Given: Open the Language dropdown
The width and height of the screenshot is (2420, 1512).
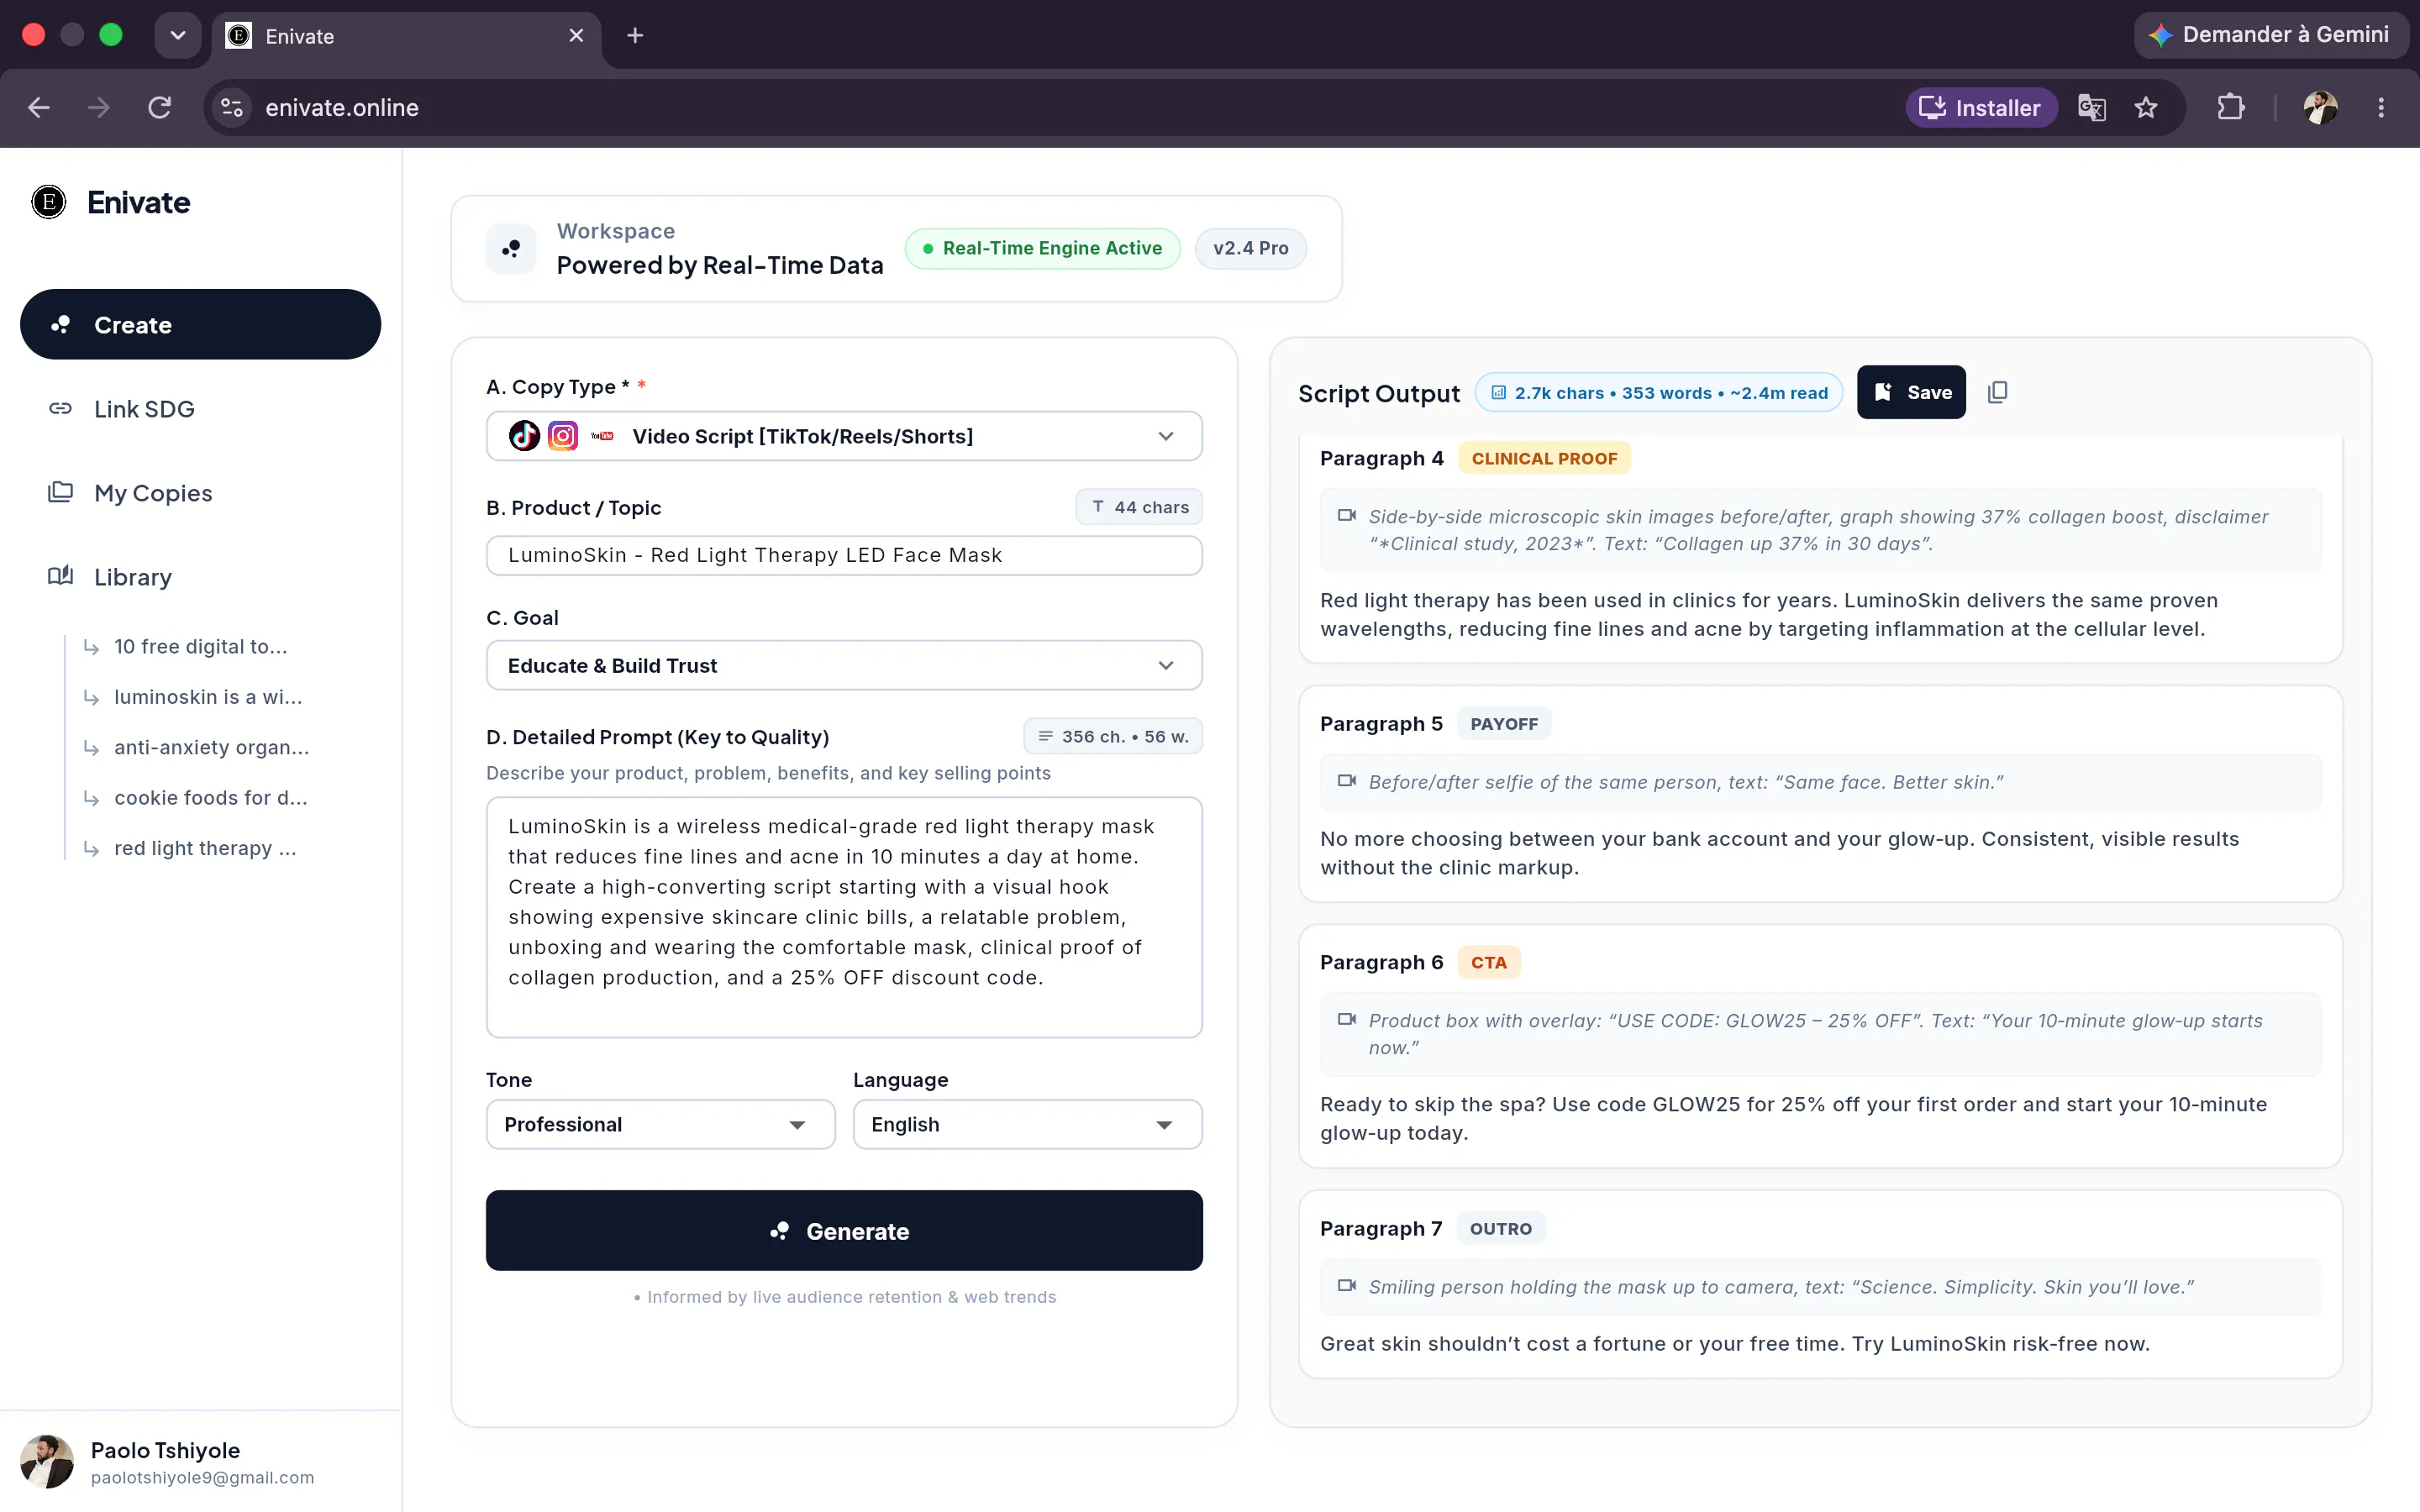Looking at the screenshot, I should coord(1027,1124).
